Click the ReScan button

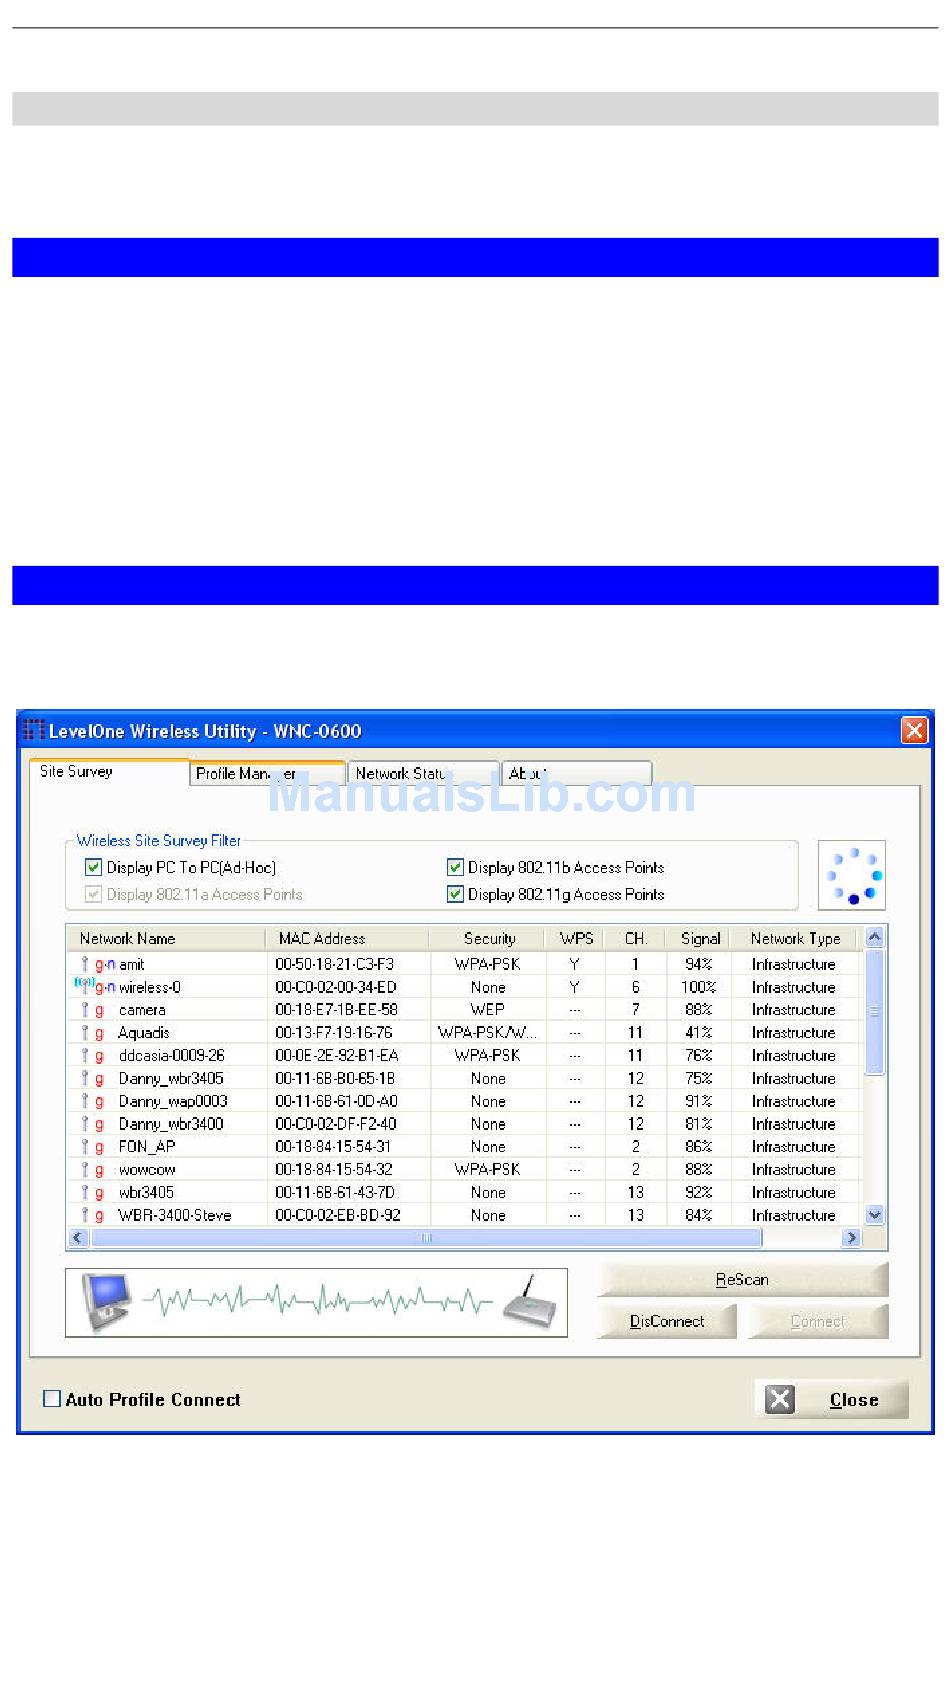pos(742,1279)
